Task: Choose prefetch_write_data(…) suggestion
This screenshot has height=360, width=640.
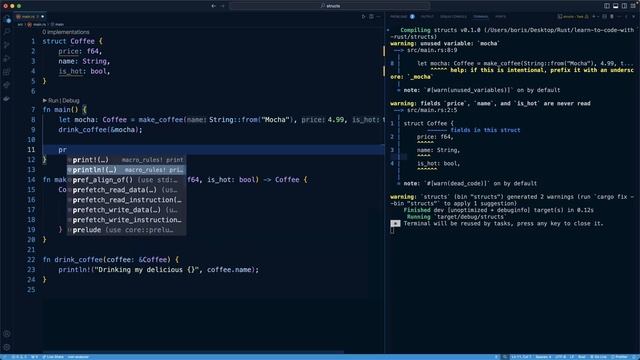Action: click(127, 210)
